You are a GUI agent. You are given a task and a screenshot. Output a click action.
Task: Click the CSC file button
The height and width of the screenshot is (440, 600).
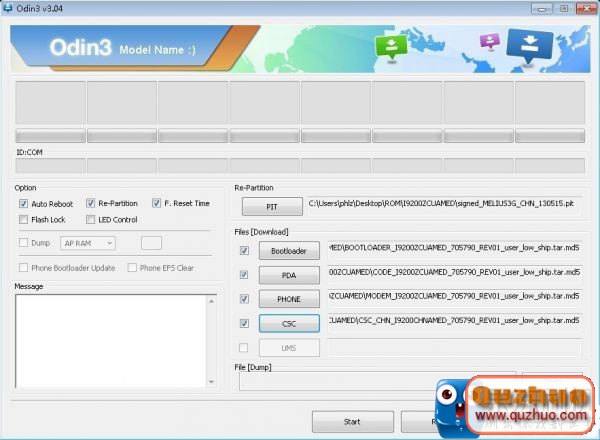[289, 324]
